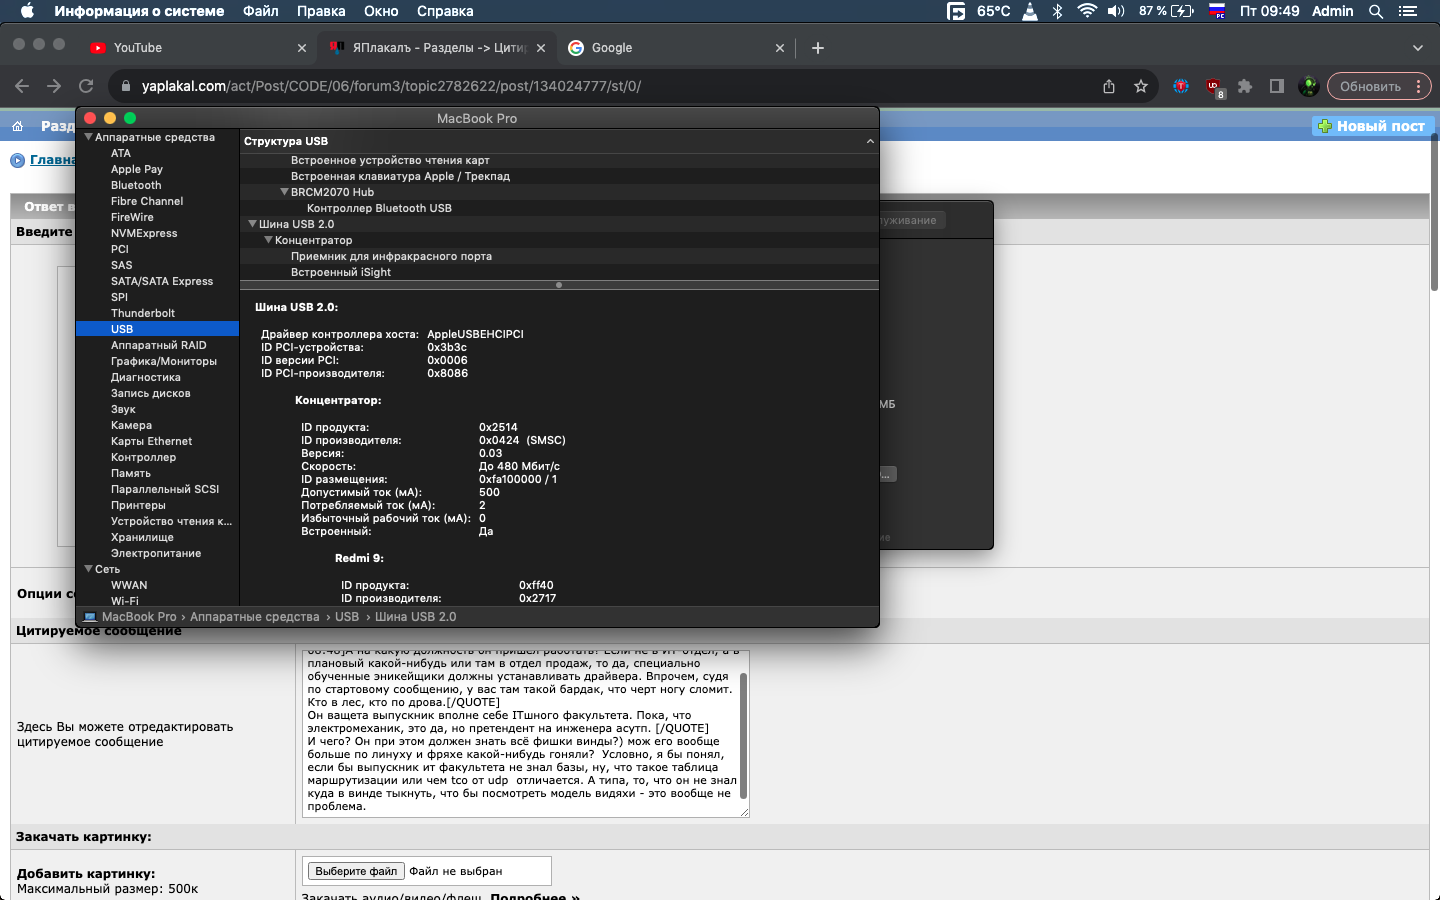Bookmark this page with star icon
This screenshot has height=900, width=1440.
pyautogui.click(x=1141, y=86)
